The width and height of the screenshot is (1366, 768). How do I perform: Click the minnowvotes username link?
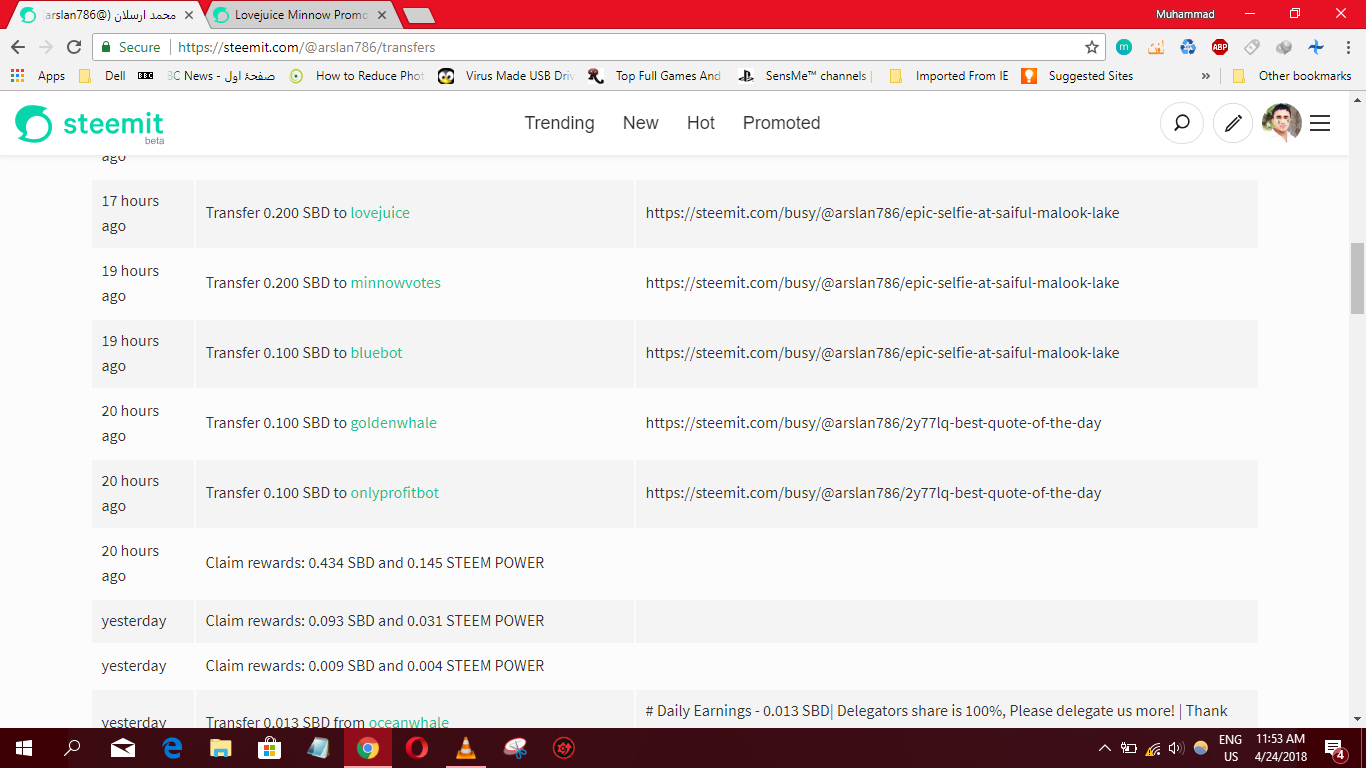pos(394,282)
